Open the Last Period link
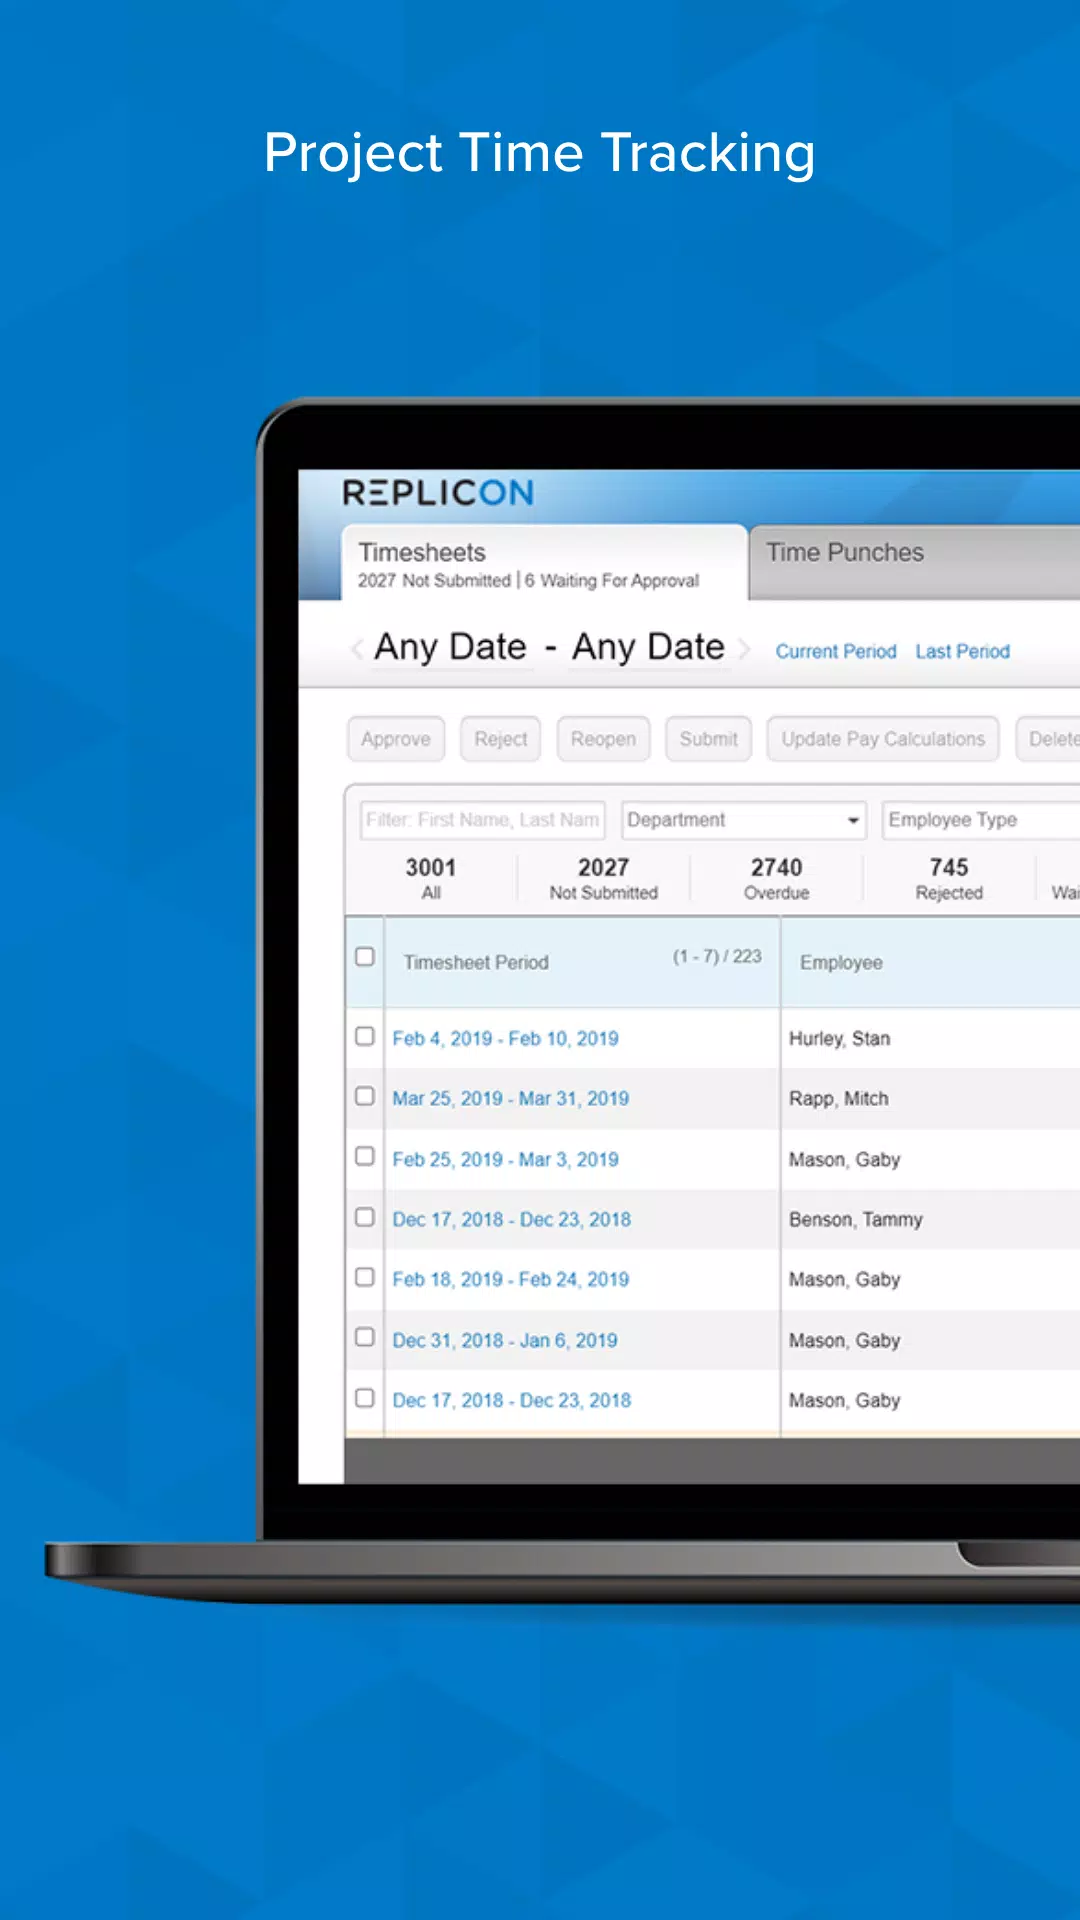The image size is (1080, 1920). pos(963,651)
